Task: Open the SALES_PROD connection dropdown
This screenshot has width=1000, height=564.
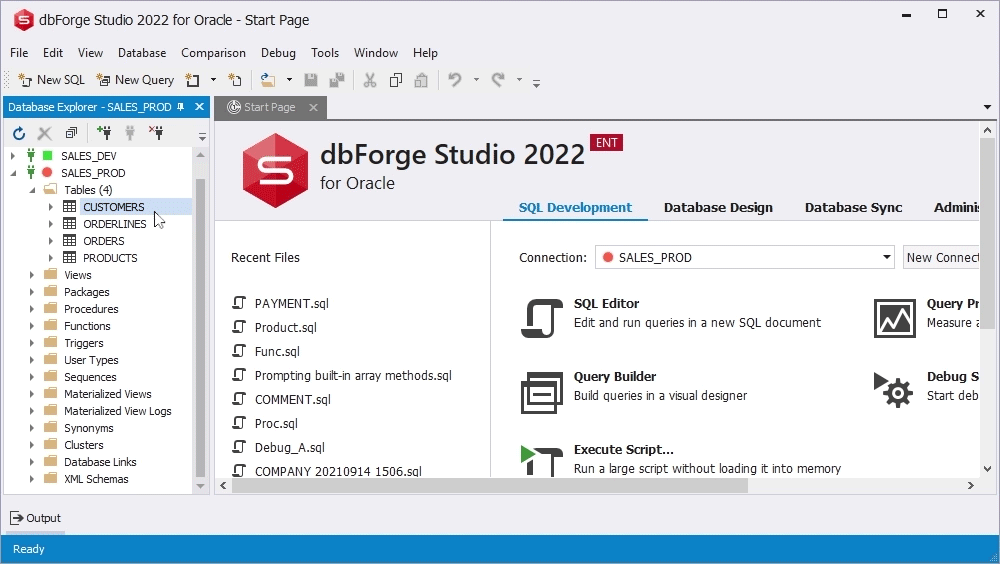Action: click(x=886, y=257)
